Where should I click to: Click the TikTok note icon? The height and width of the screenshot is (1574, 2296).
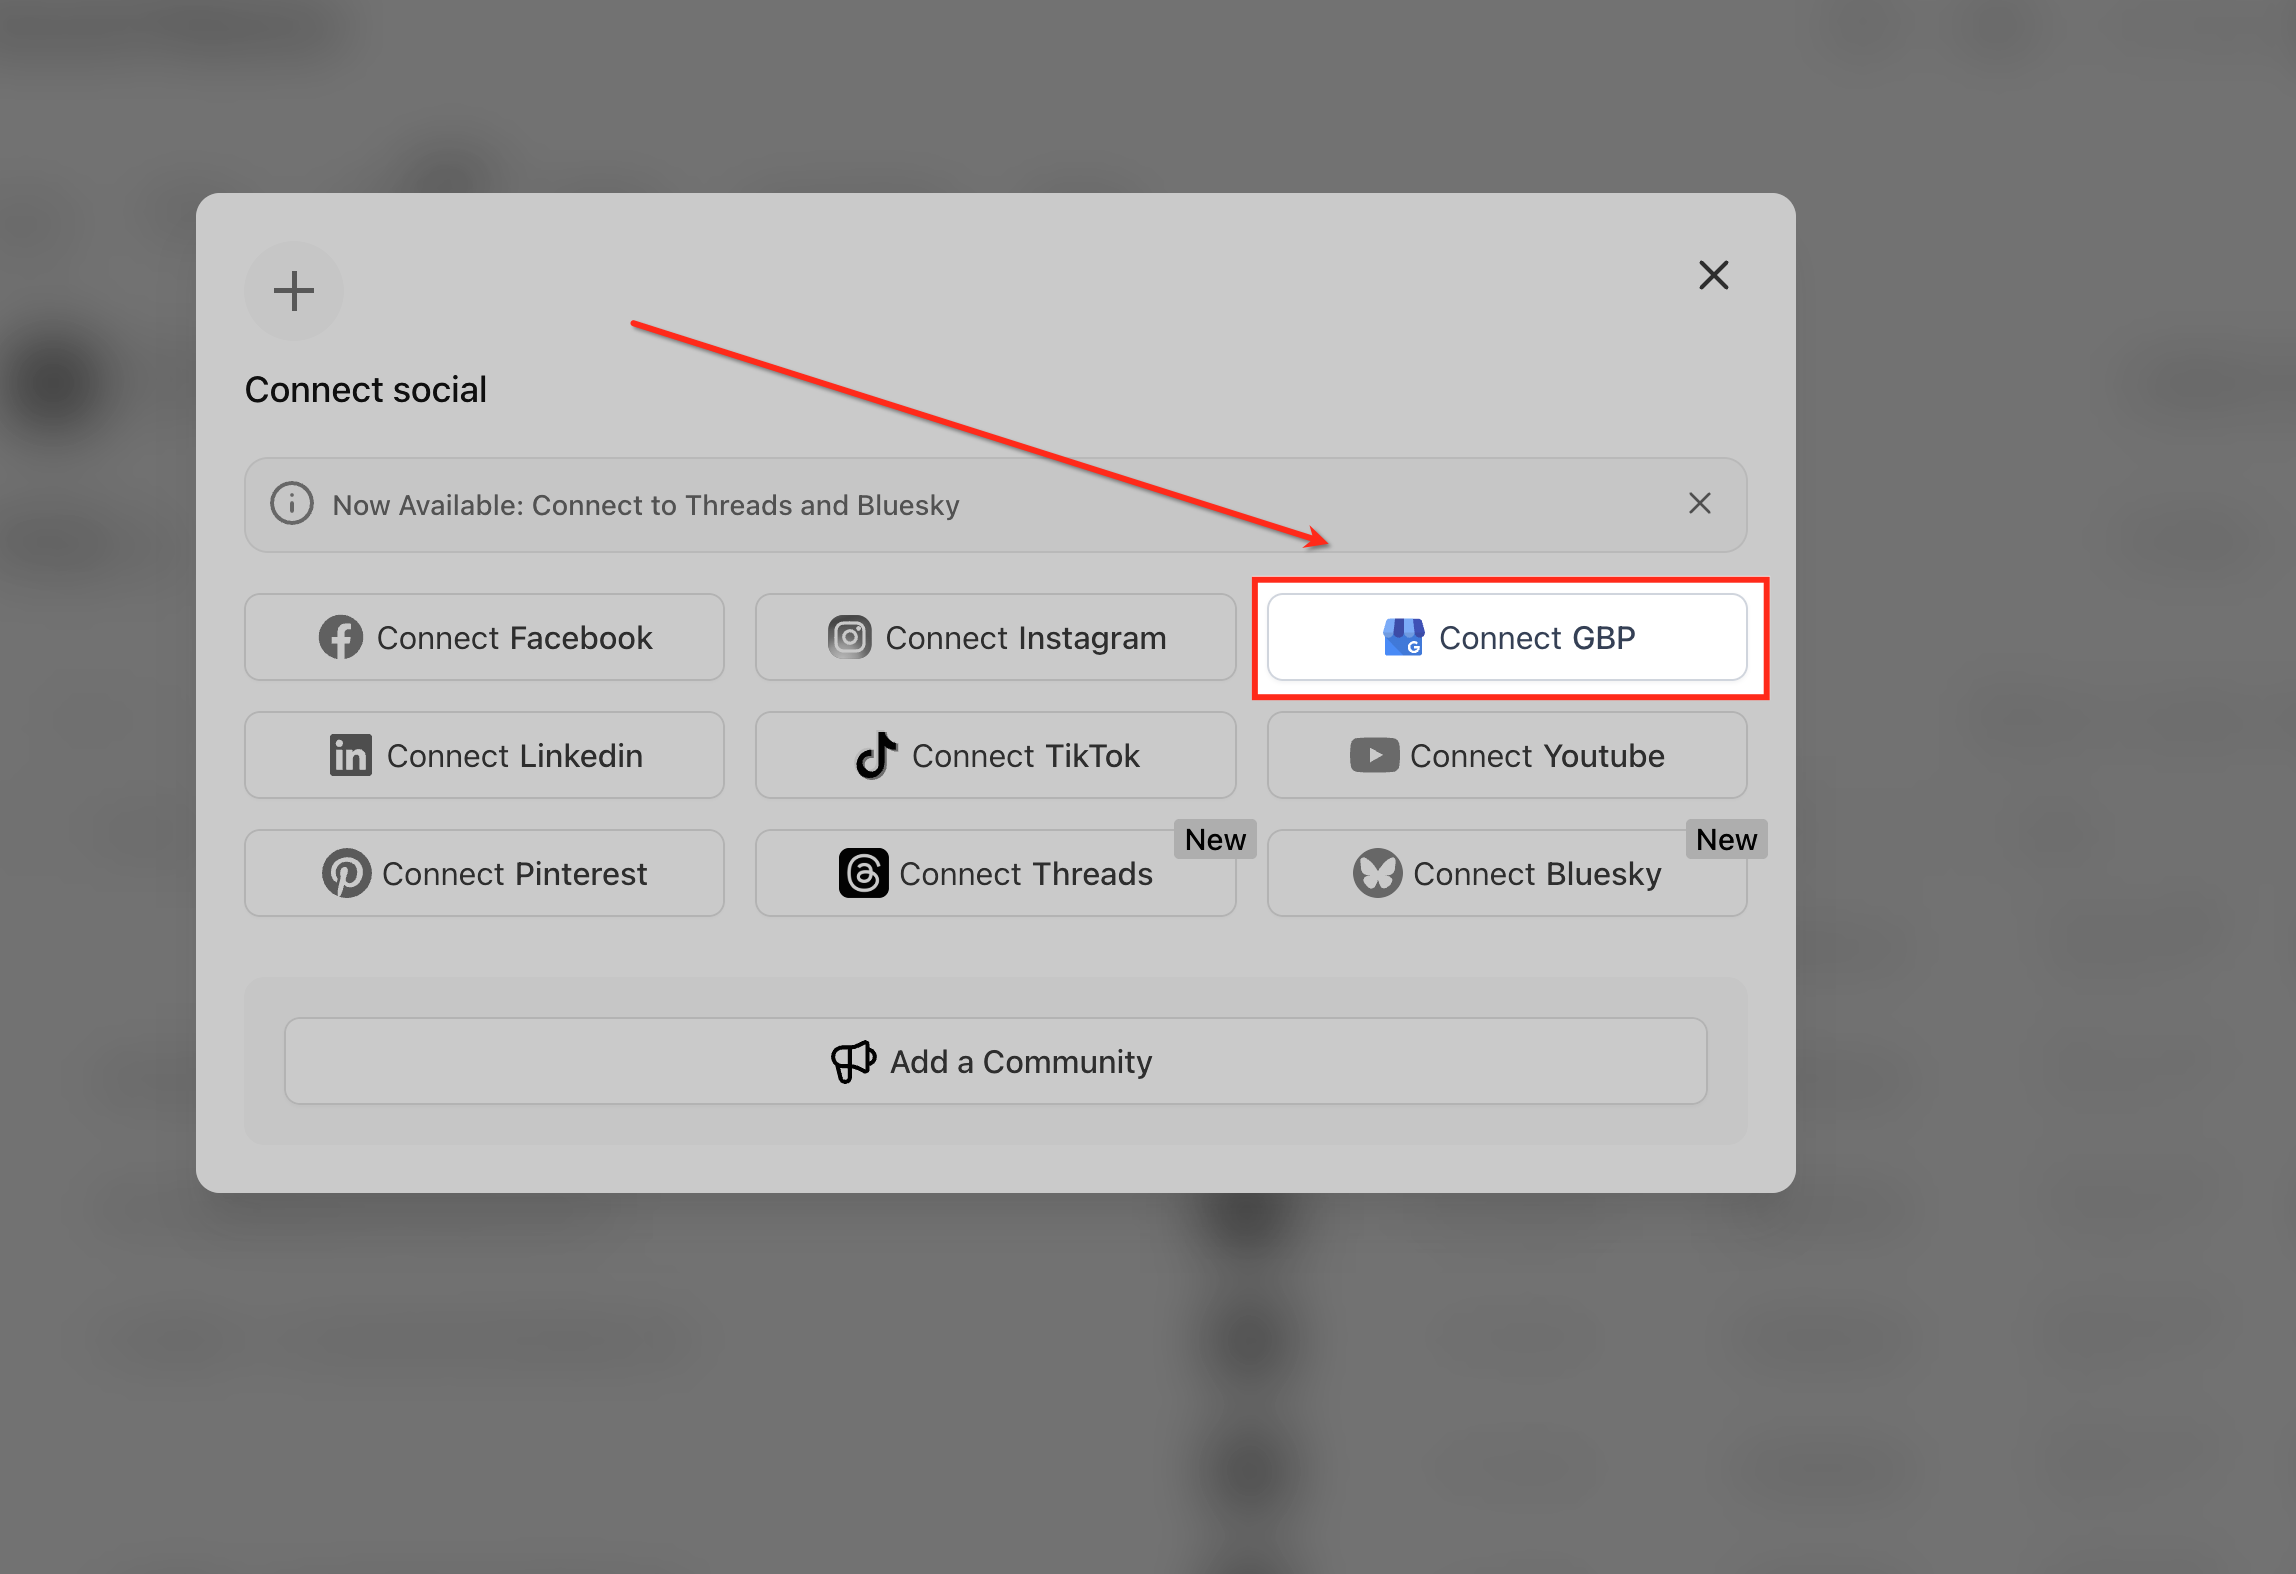(876, 755)
